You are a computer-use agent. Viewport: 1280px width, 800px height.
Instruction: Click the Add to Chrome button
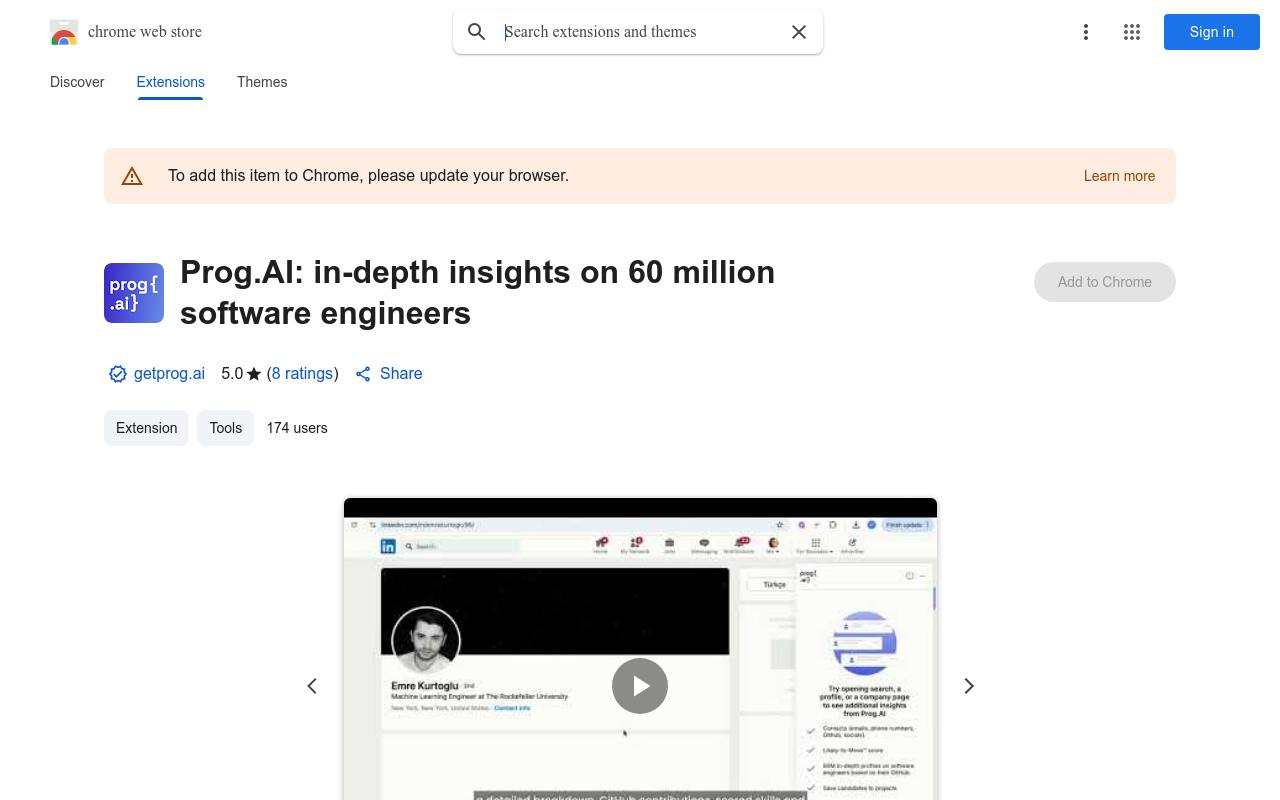pyautogui.click(x=1105, y=282)
